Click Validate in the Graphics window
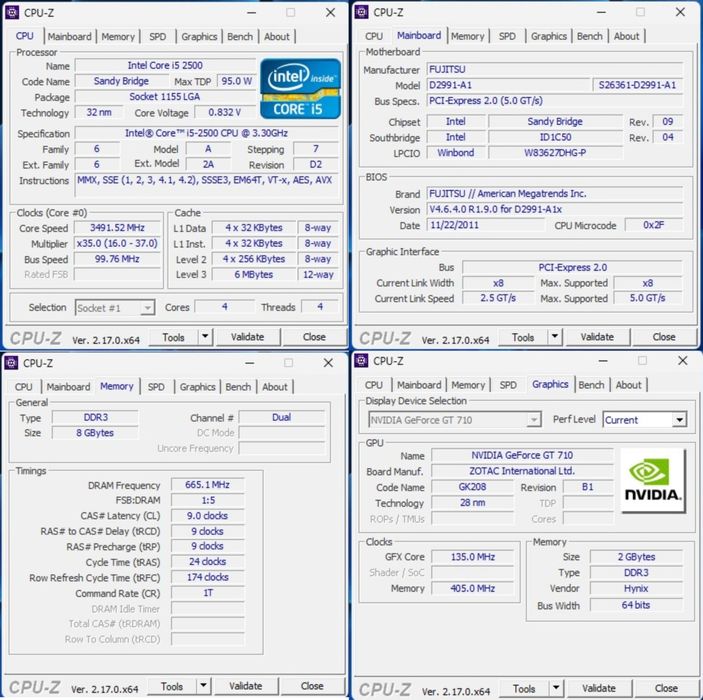 [599, 688]
